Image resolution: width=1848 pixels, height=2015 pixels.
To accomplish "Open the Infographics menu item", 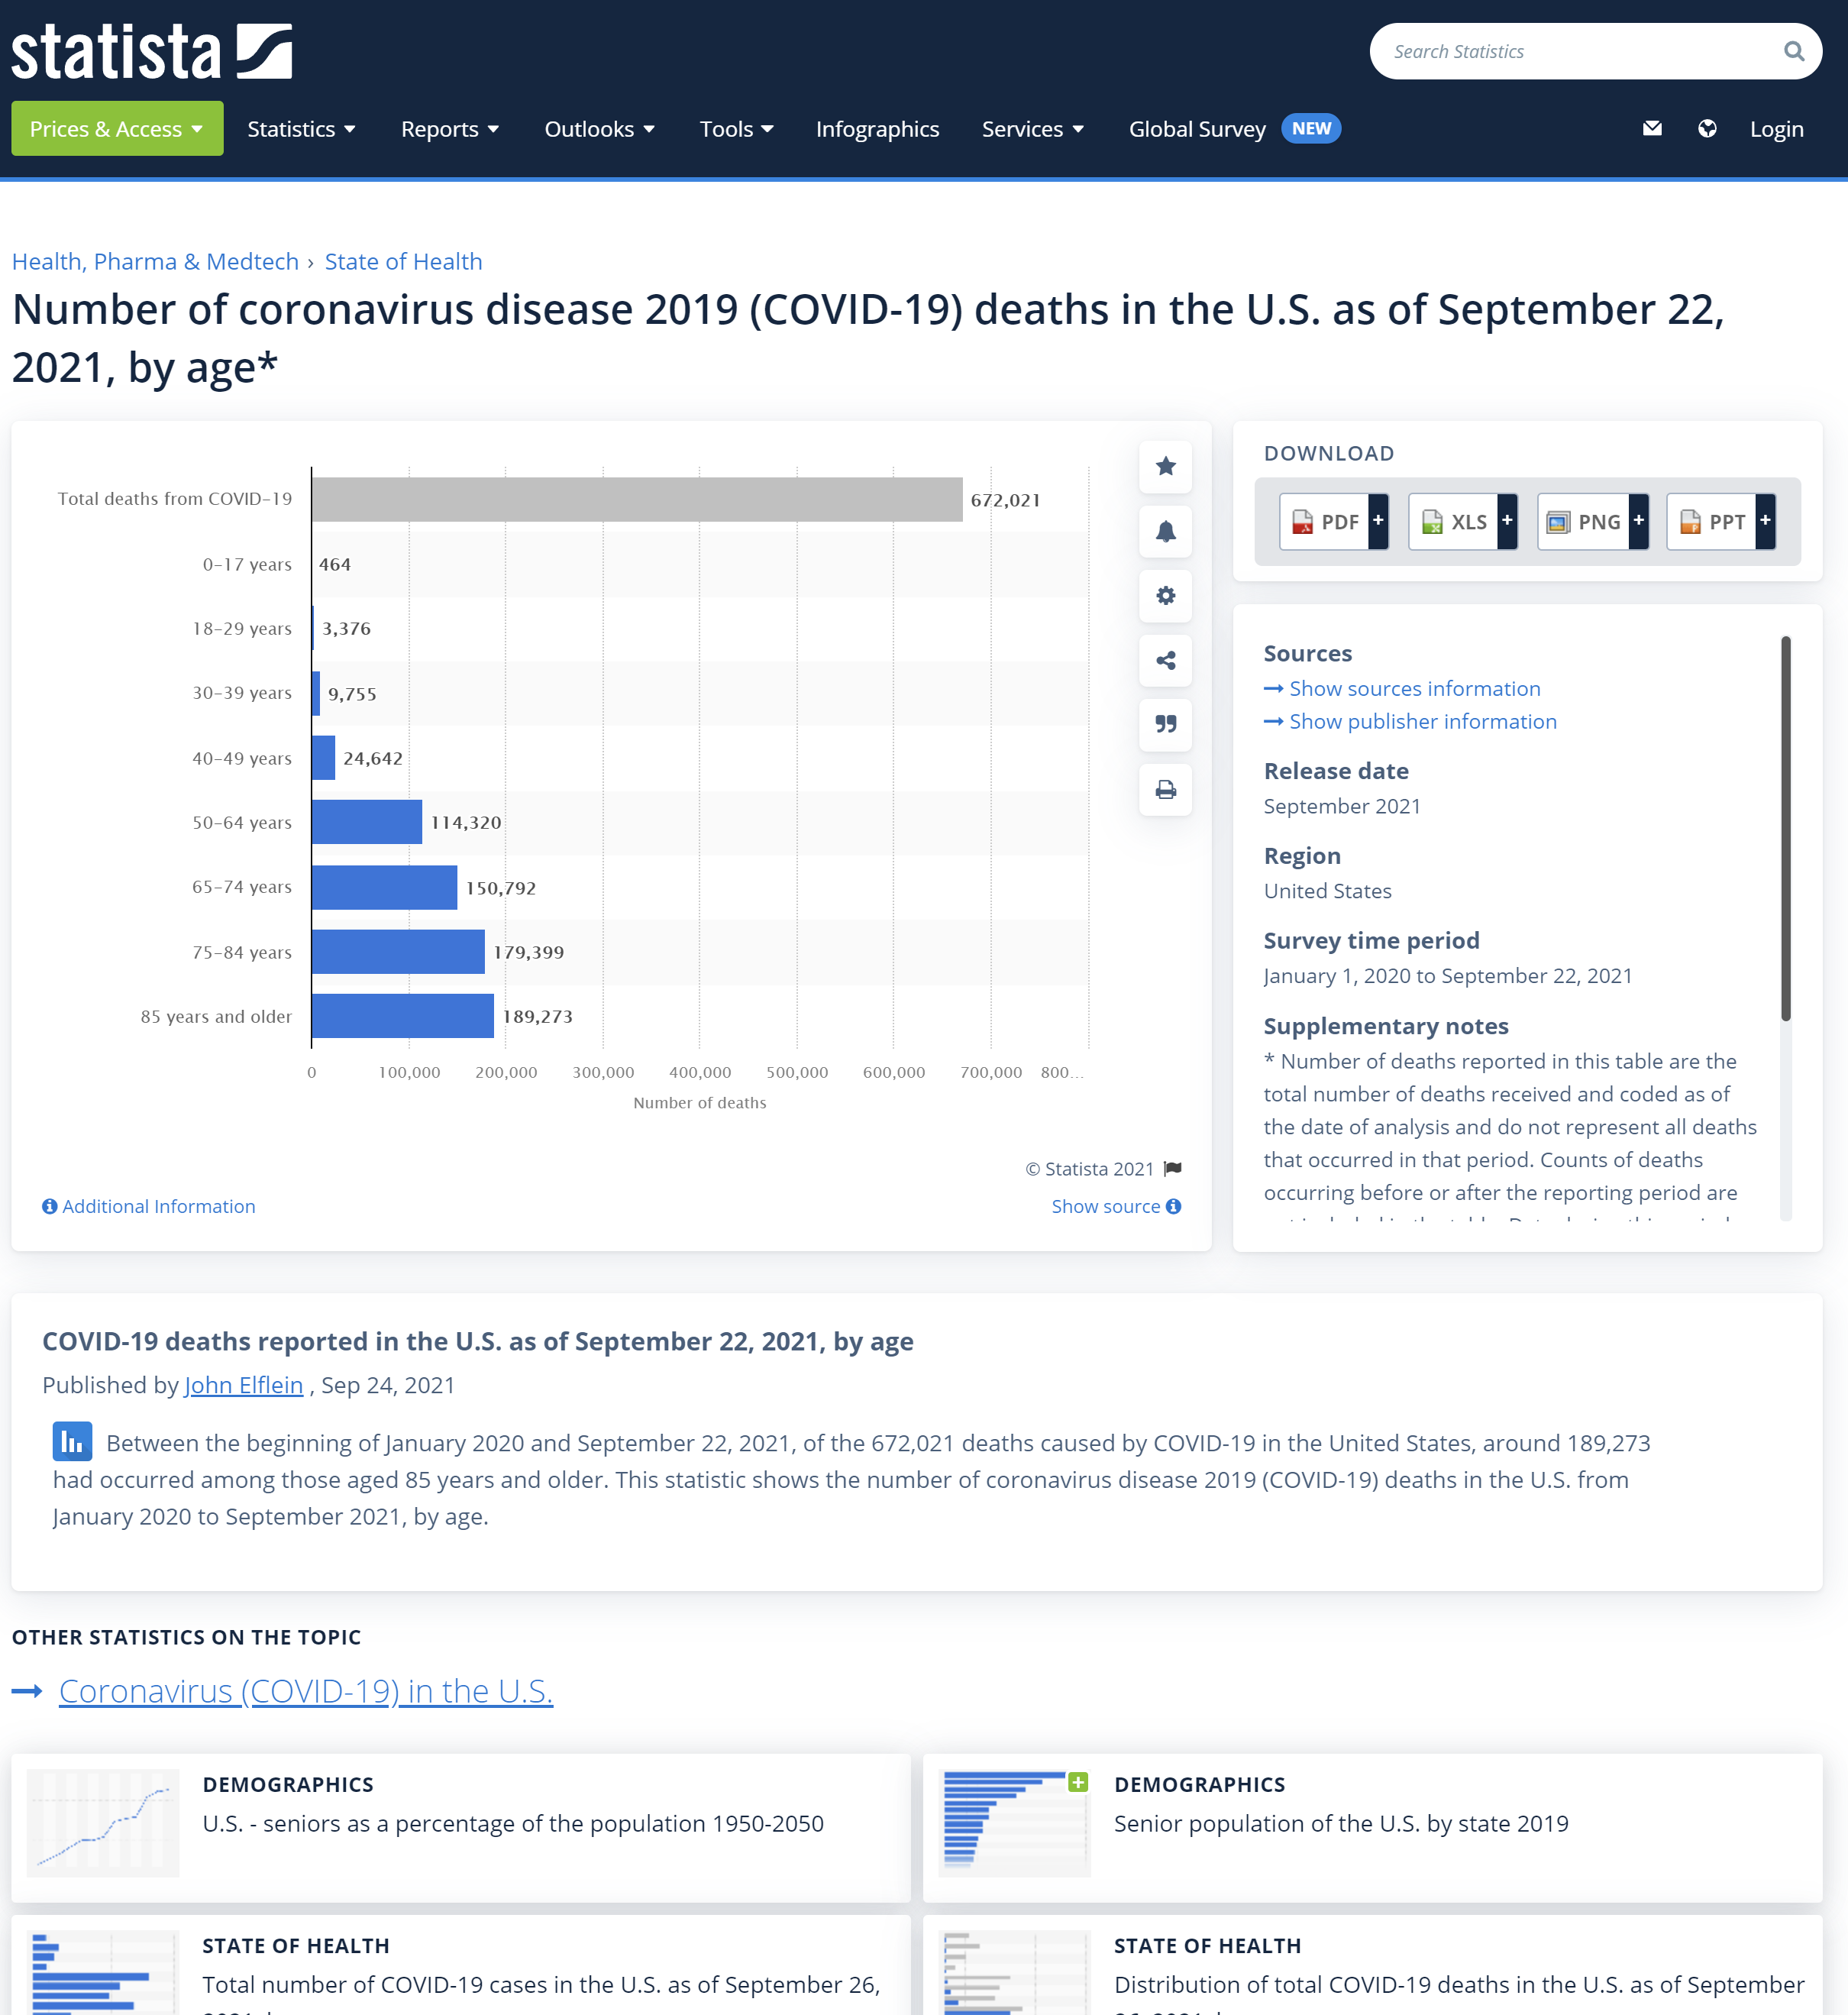I will (x=877, y=129).
